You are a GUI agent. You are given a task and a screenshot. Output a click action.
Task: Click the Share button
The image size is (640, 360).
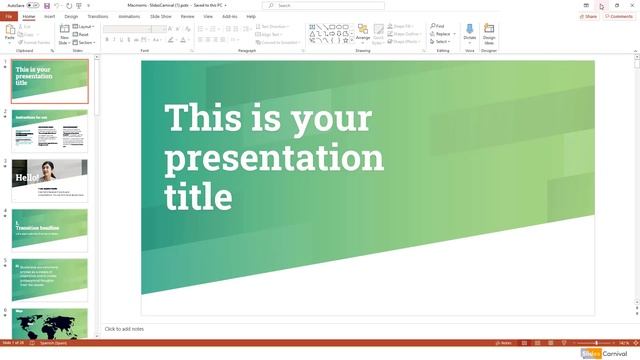pyautogui.click(x=588, y=16)
